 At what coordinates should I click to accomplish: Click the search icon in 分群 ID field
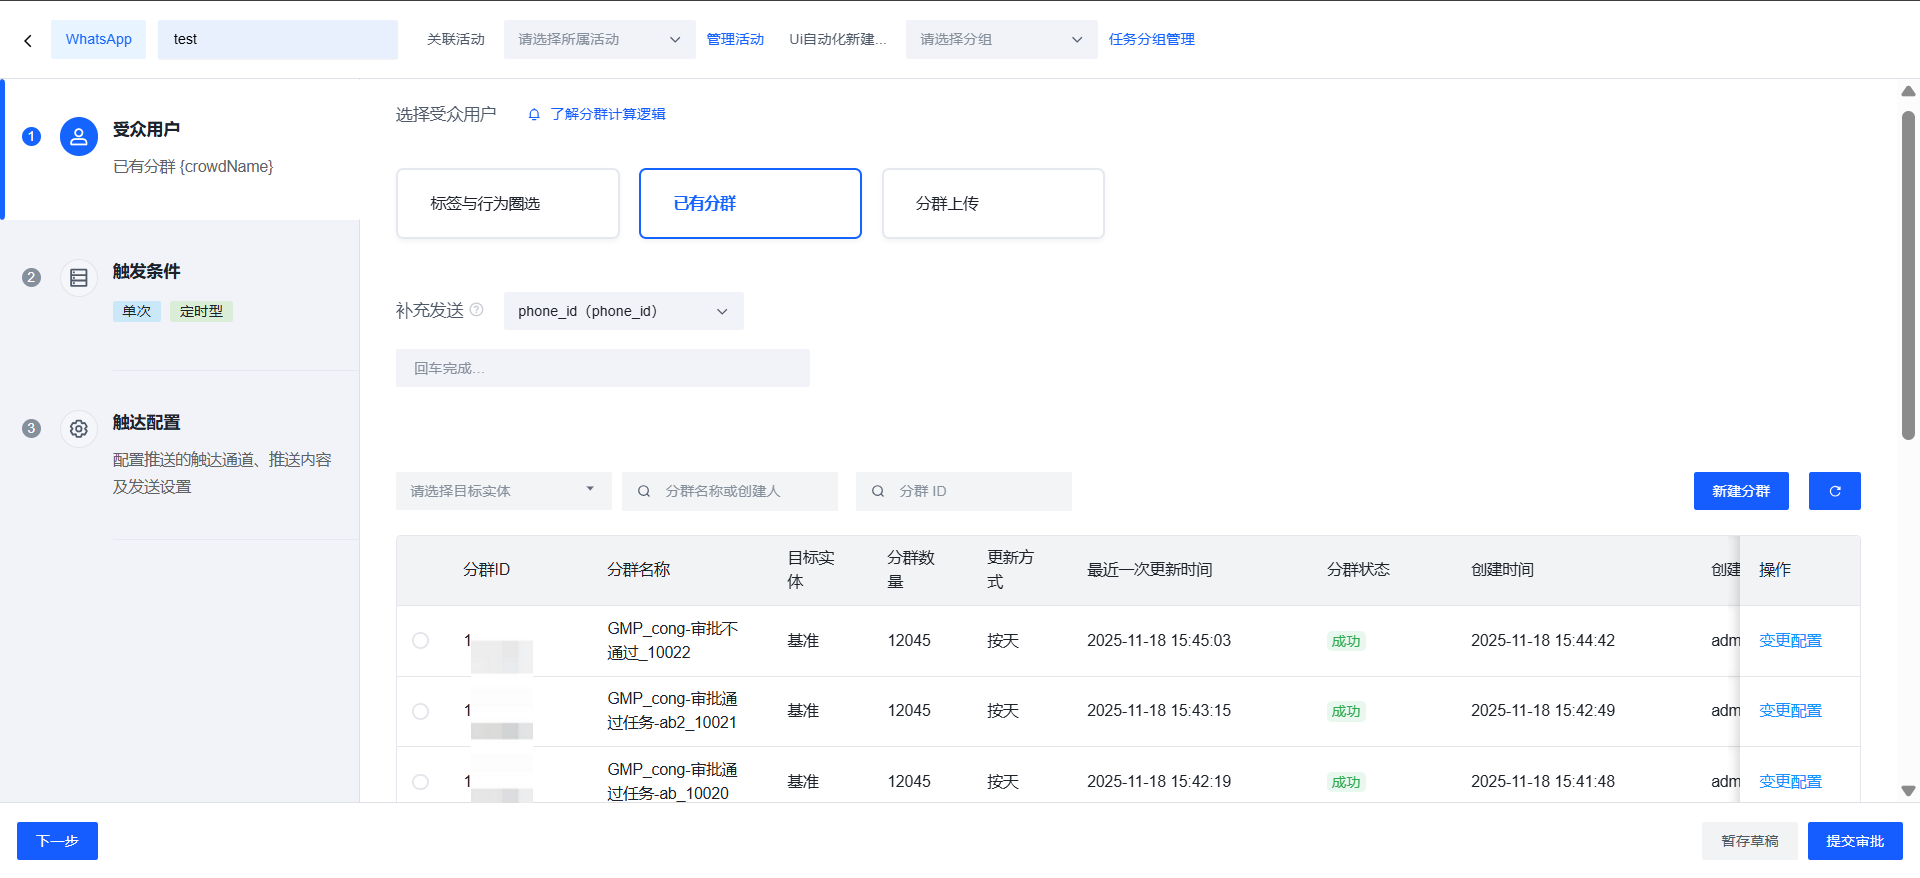[x=878, y=491]
